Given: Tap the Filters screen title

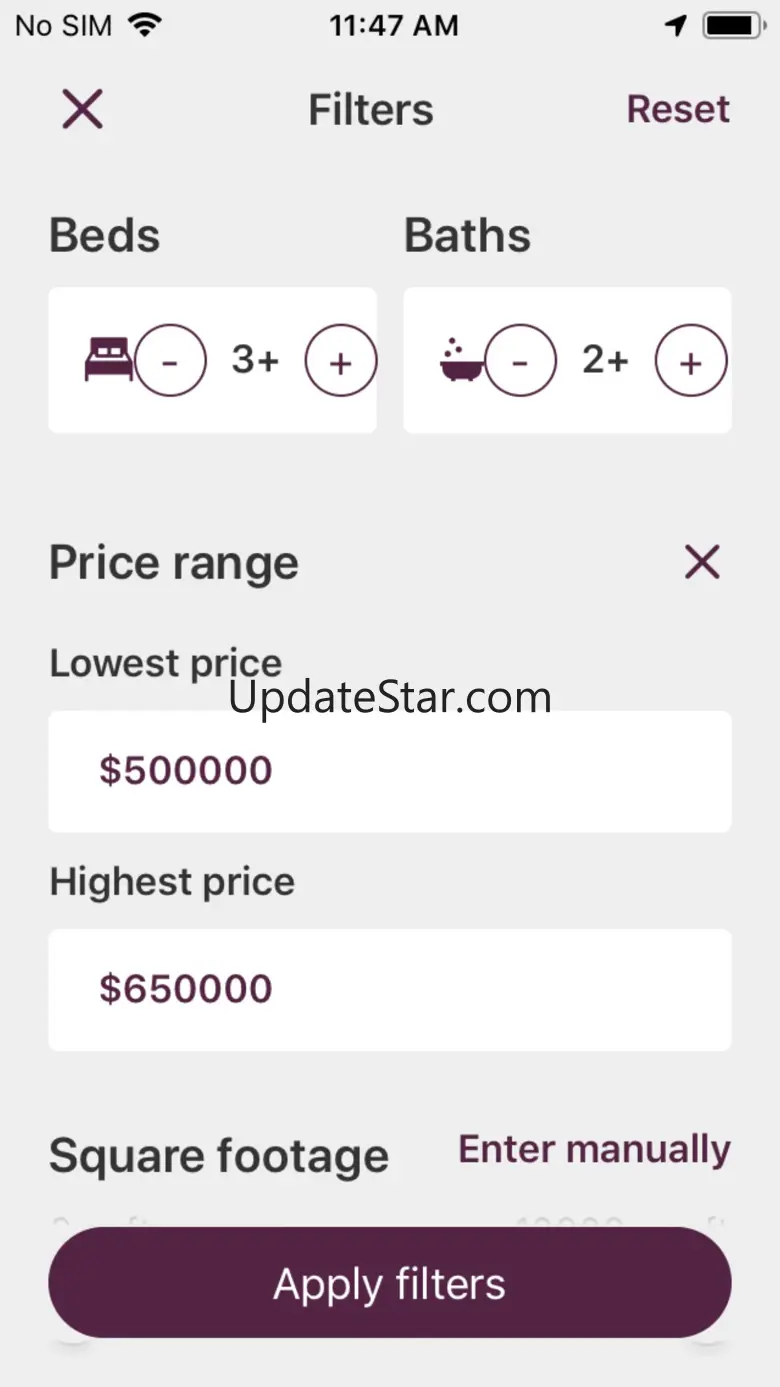Looking at the screenshot, I should pyautogui.click(x=371, y=109).
